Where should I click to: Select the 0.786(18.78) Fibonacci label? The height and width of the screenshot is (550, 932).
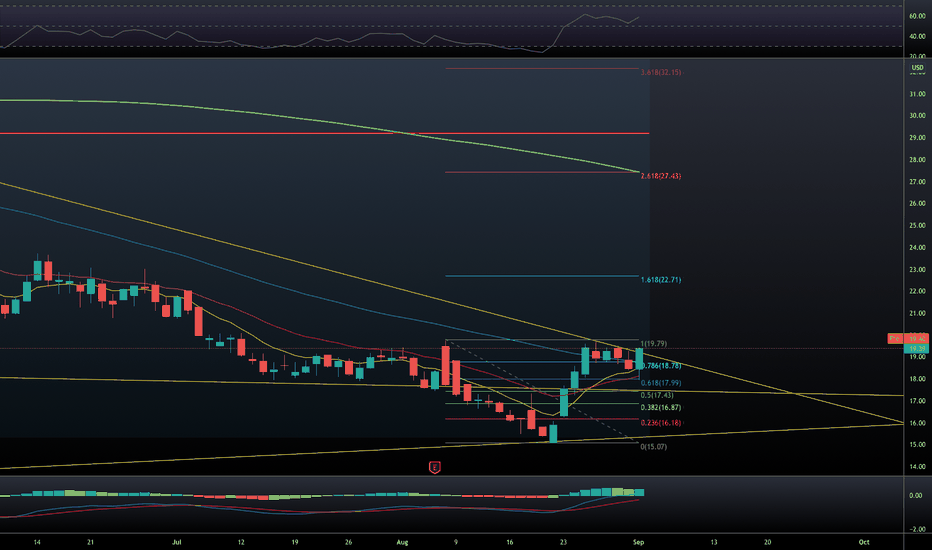coord(661,366)
